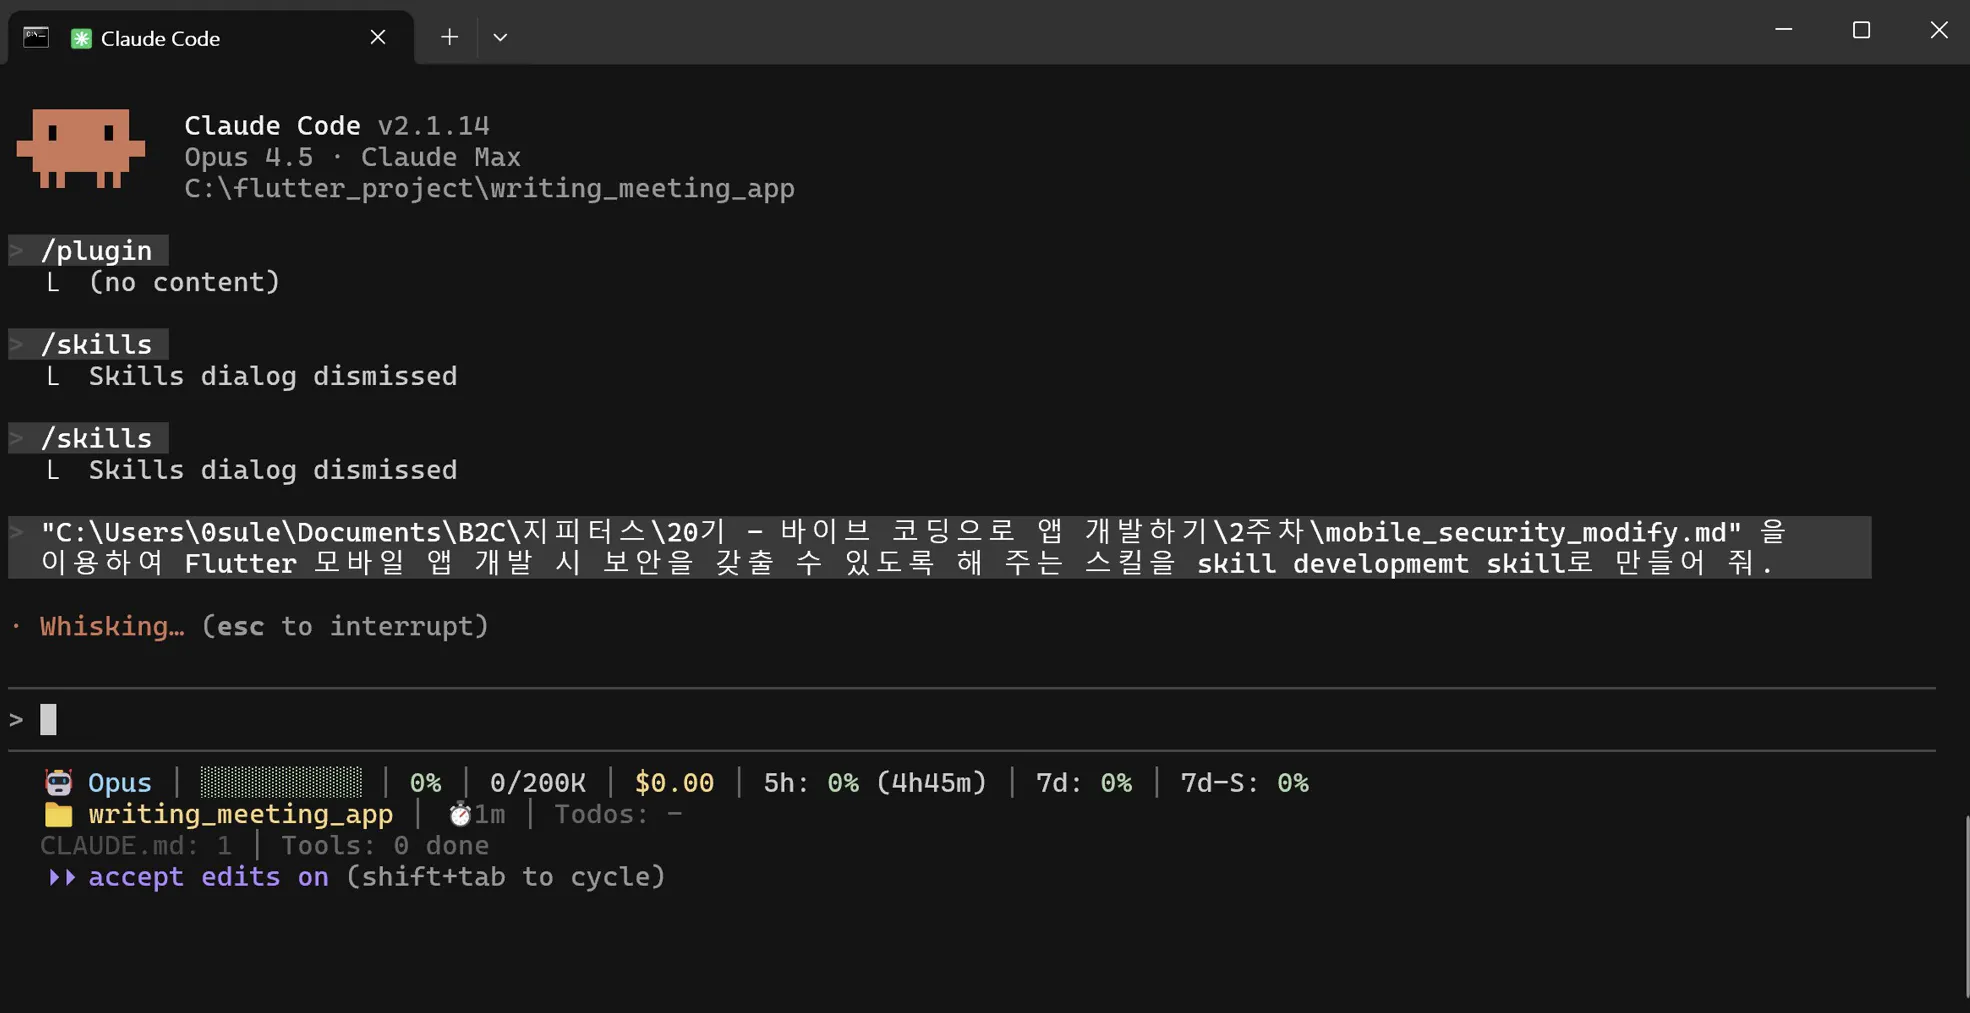Close the terminal window
Viewport: 1970px width, 1013px height.
1938,31
